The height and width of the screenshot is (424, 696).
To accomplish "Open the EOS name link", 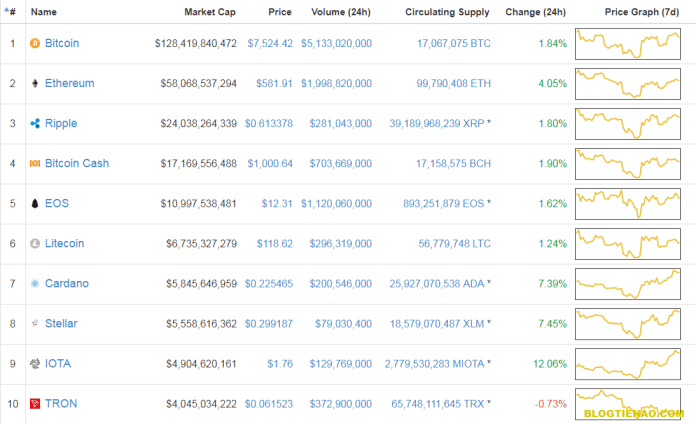I will click(57, 203).
